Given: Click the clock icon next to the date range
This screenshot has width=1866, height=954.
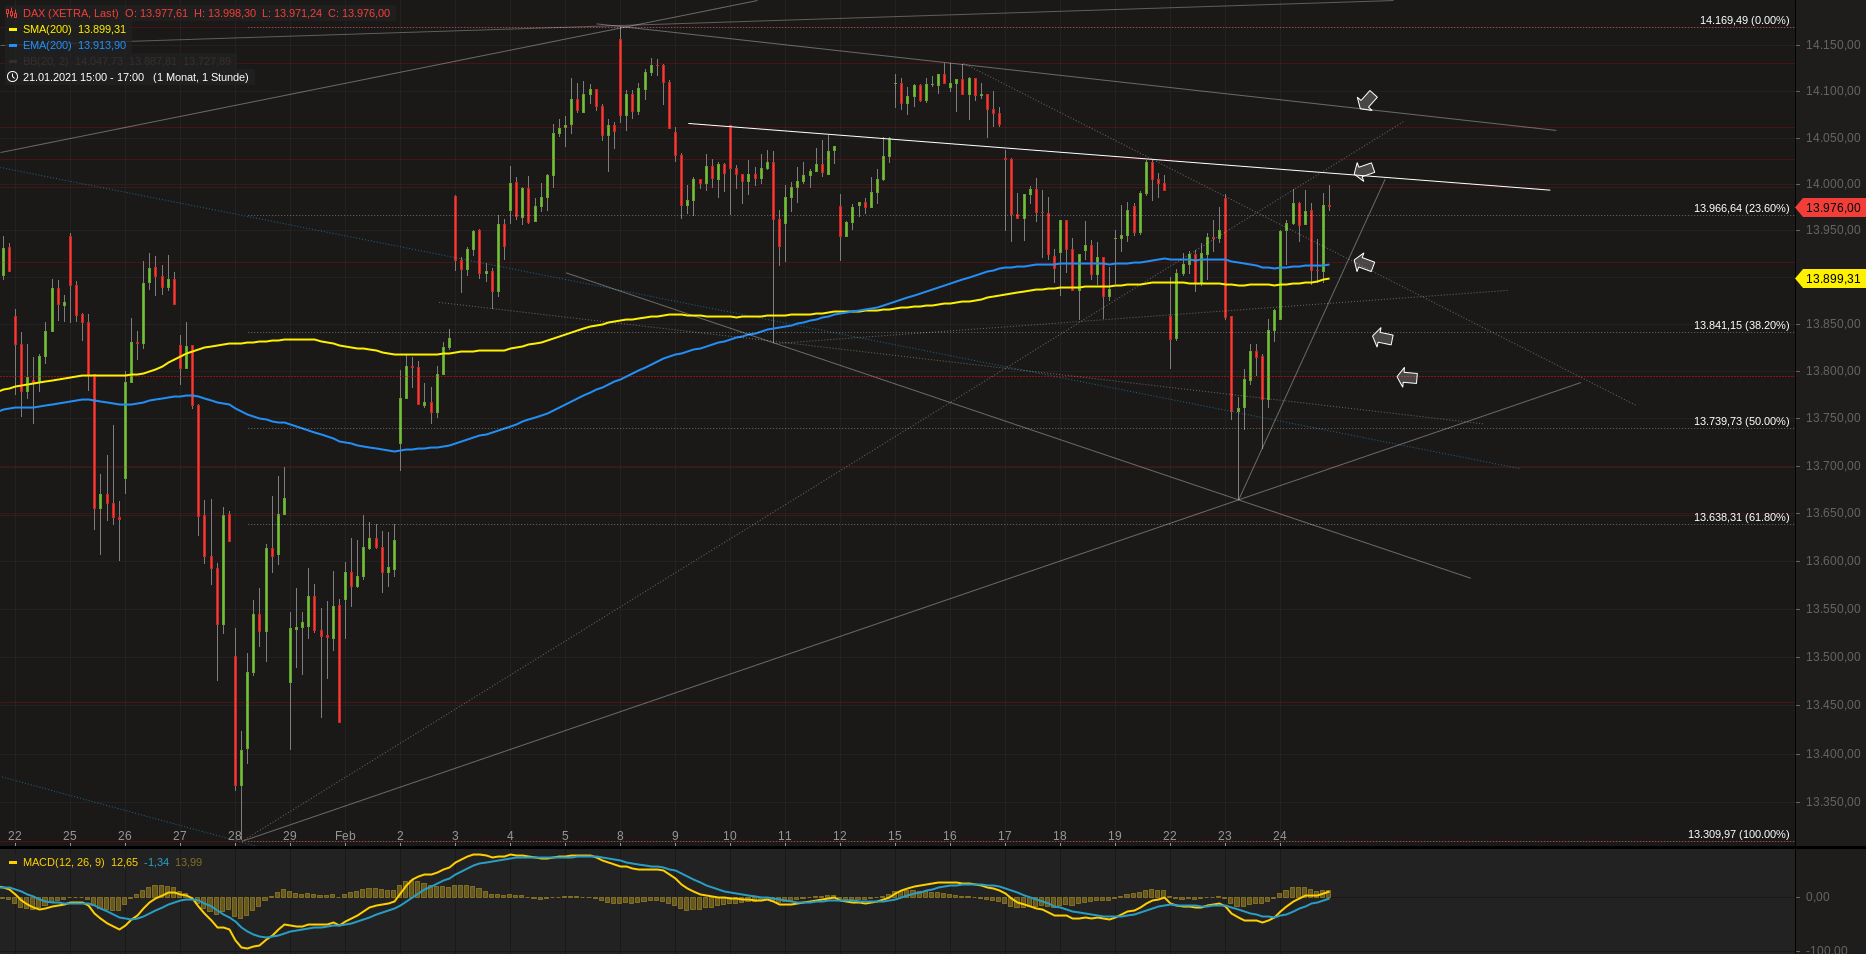Looking at the screenshot, I should tap(12, 77).
